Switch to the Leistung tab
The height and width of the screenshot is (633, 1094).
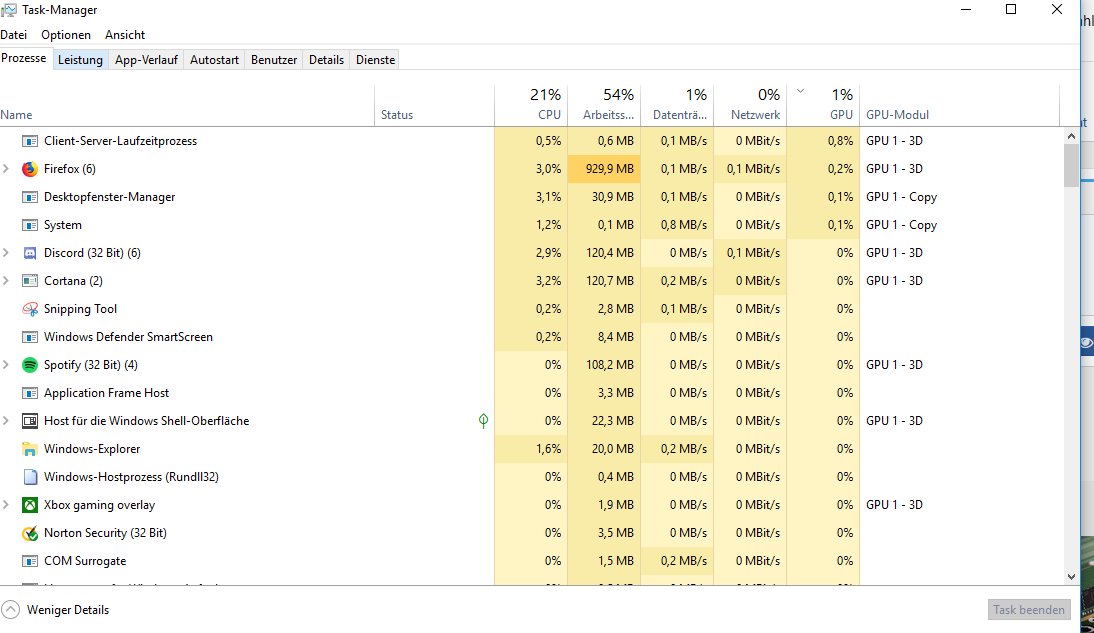click(x=80, y=60)
